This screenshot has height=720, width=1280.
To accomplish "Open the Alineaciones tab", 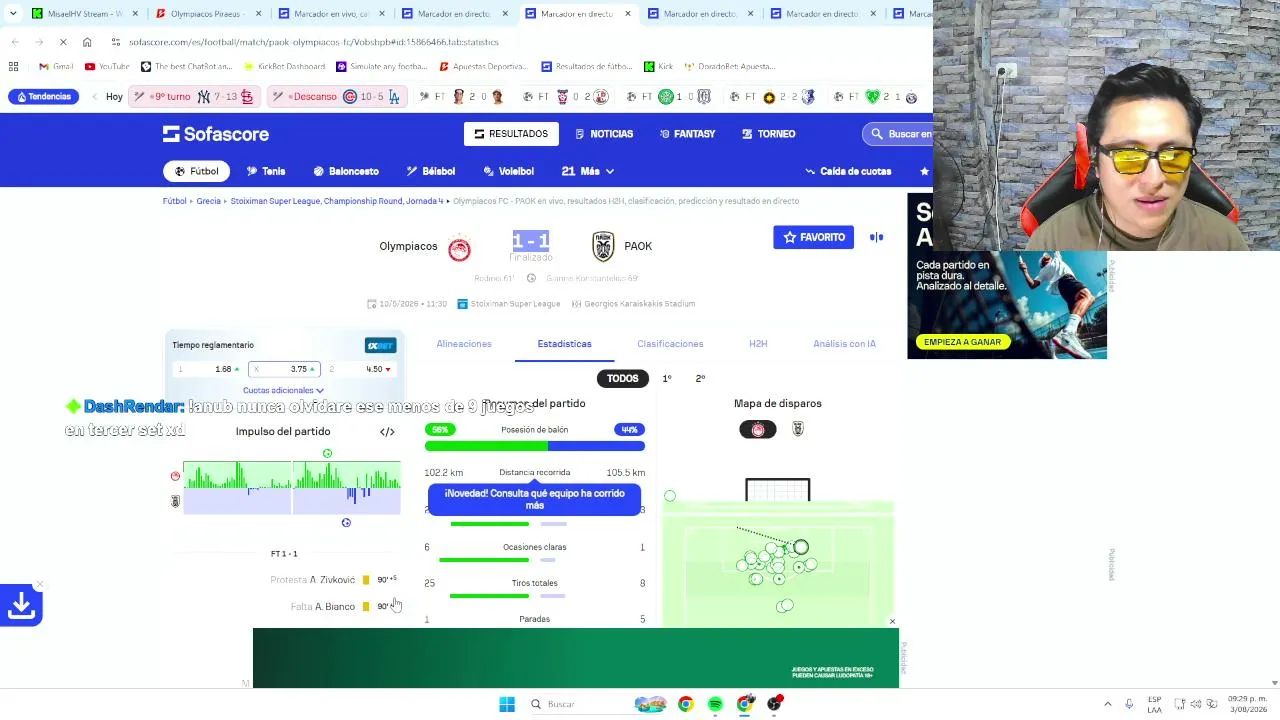I will 464,344.
